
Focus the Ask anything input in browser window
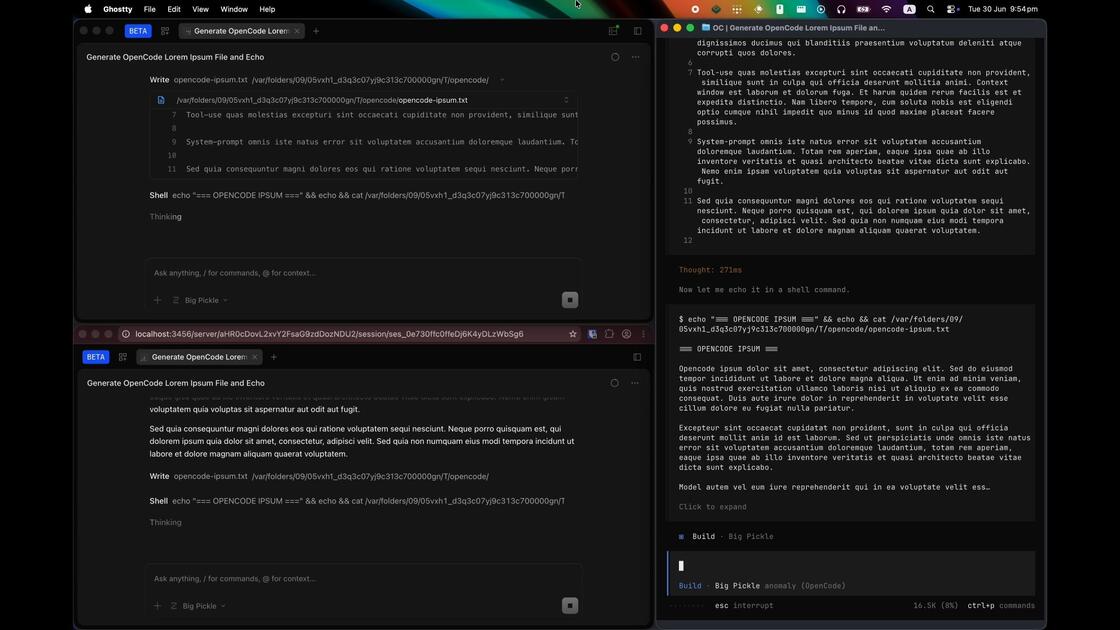[363, 579]
